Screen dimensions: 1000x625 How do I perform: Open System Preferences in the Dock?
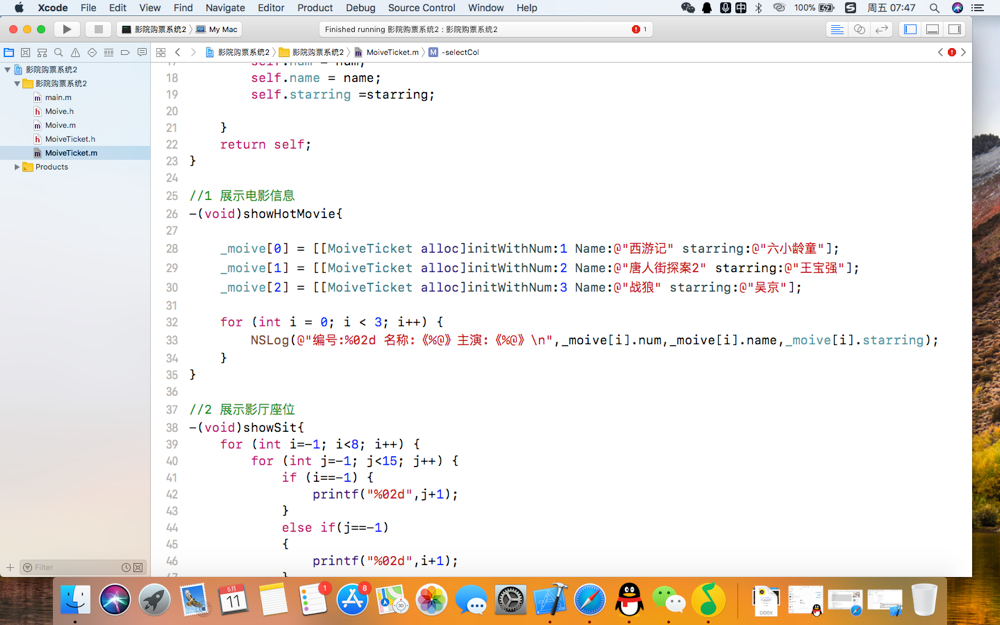(510, 599)
